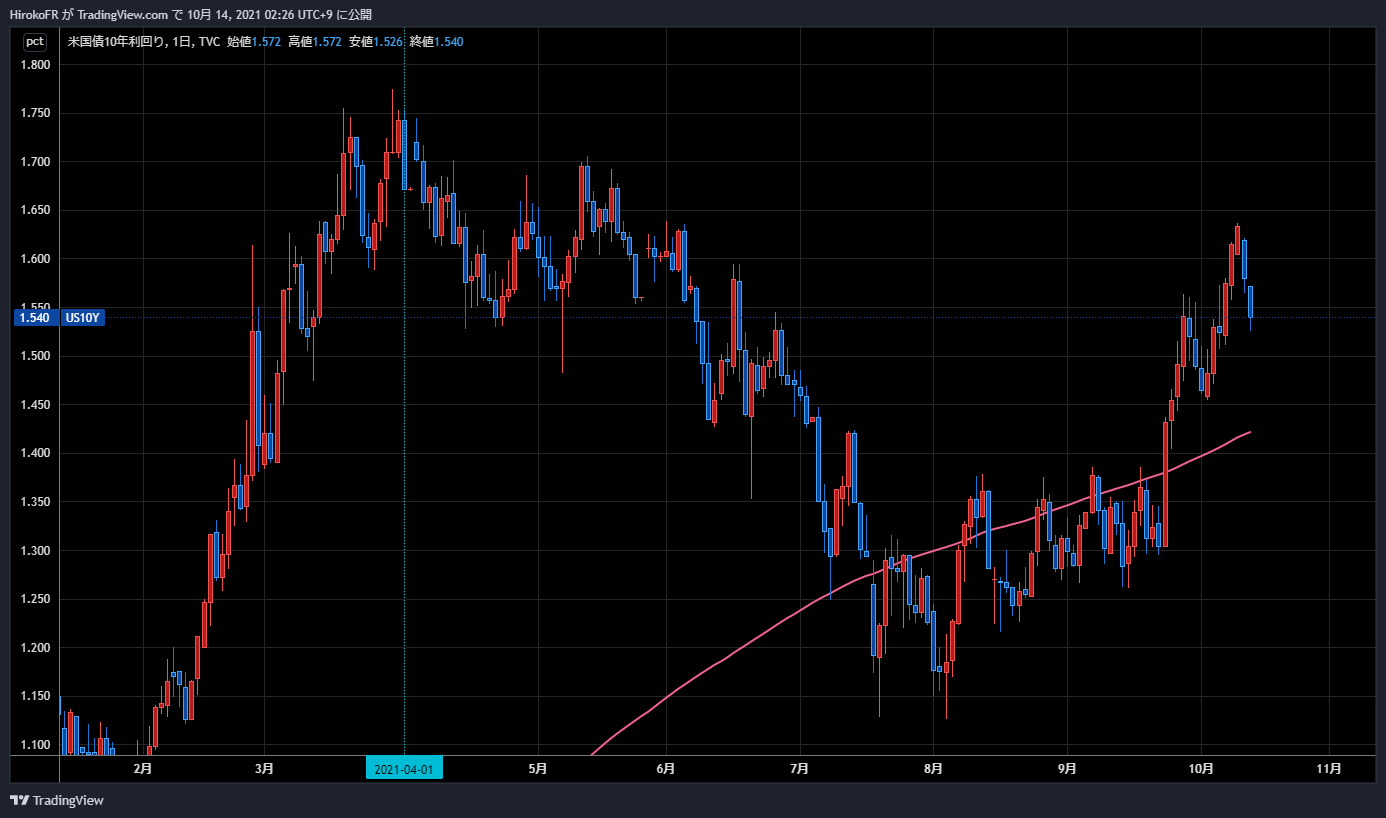The image size is (1386, 818).
Task: Click the 安値 1.526 low value
Action: [376, 41]
